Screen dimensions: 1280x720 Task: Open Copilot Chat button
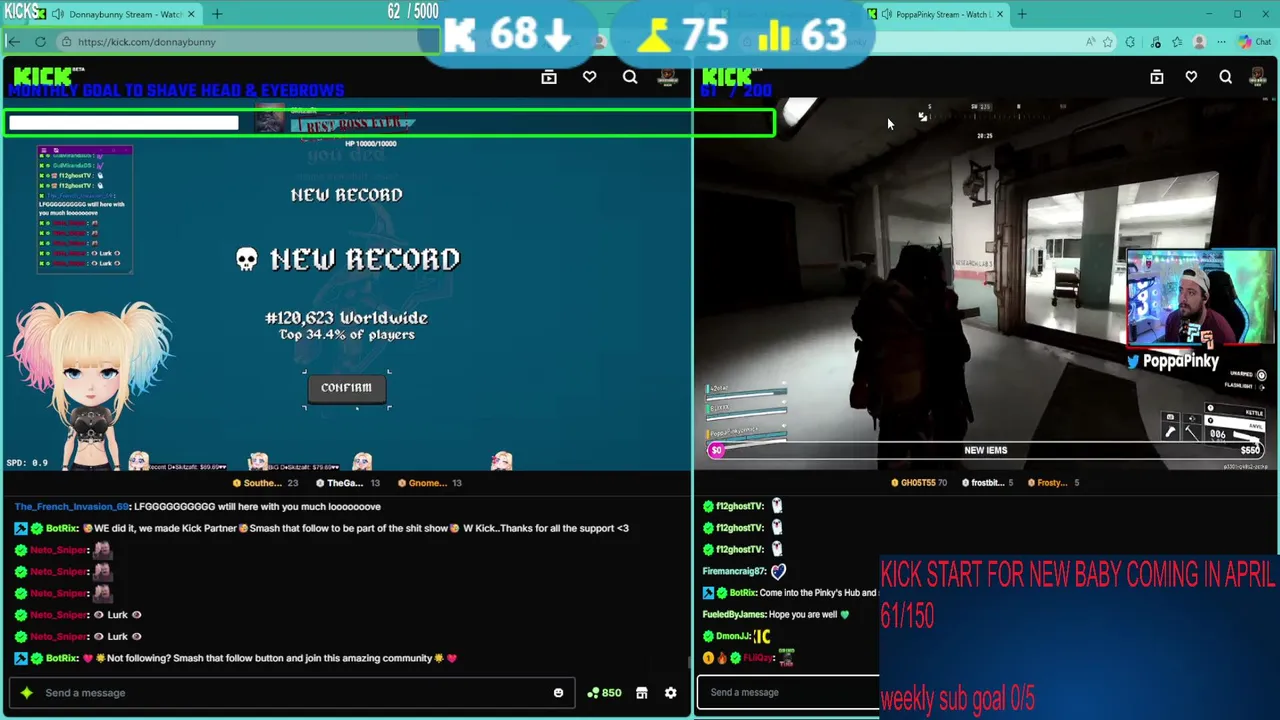(1254, 42)
